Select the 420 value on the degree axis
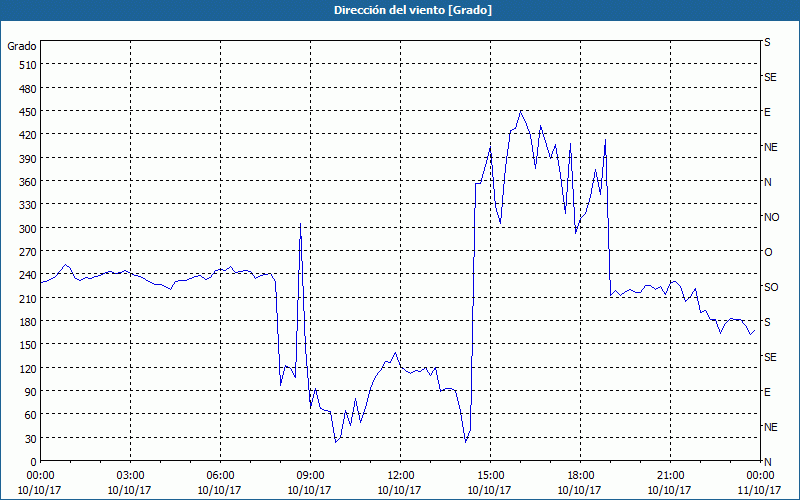Viewport: 800px width, 500px height. tap(28, 135)
